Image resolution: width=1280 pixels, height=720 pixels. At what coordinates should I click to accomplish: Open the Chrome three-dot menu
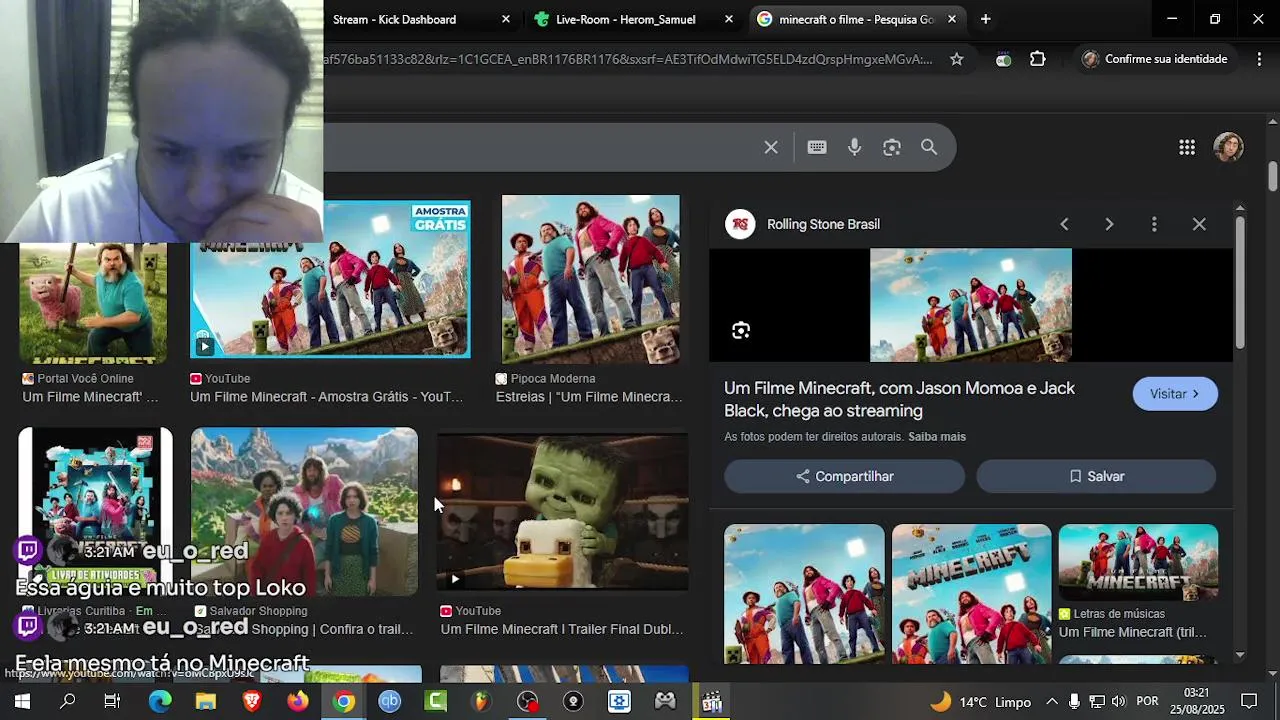[x=1257, y=59]
